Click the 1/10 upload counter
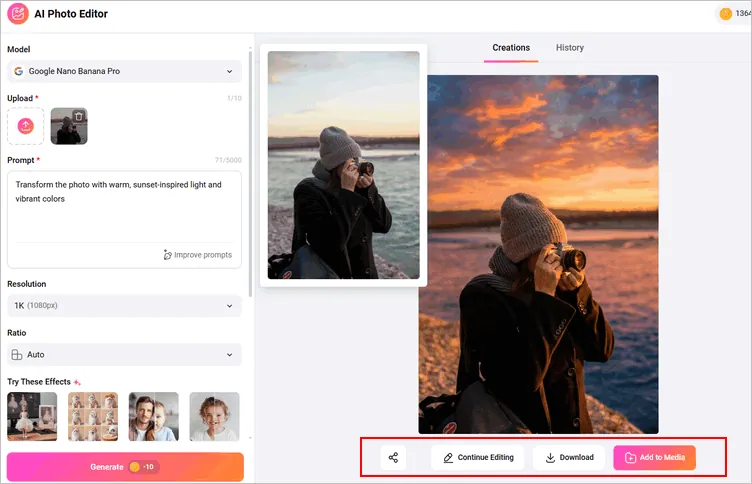Image resolution: width=752 pixels, height=484 pixels. pos(235,98)
